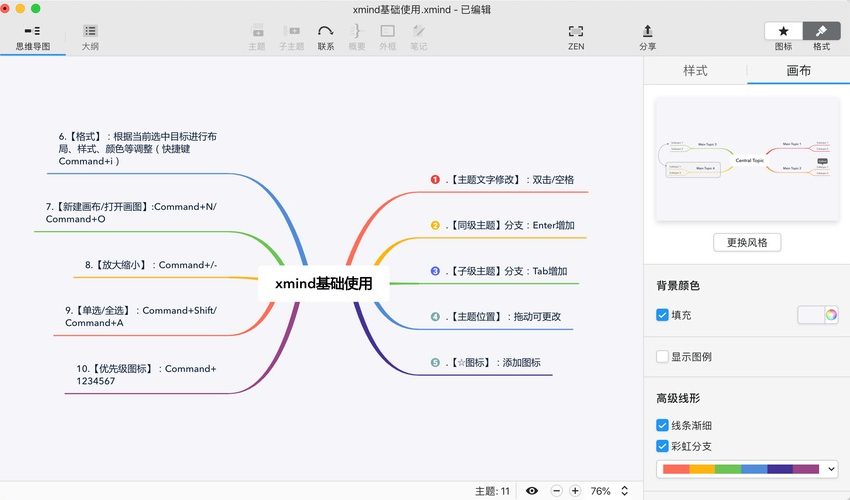Click the 笔记 notes icon
The image size is (850, 500).
tap(418, 31)
